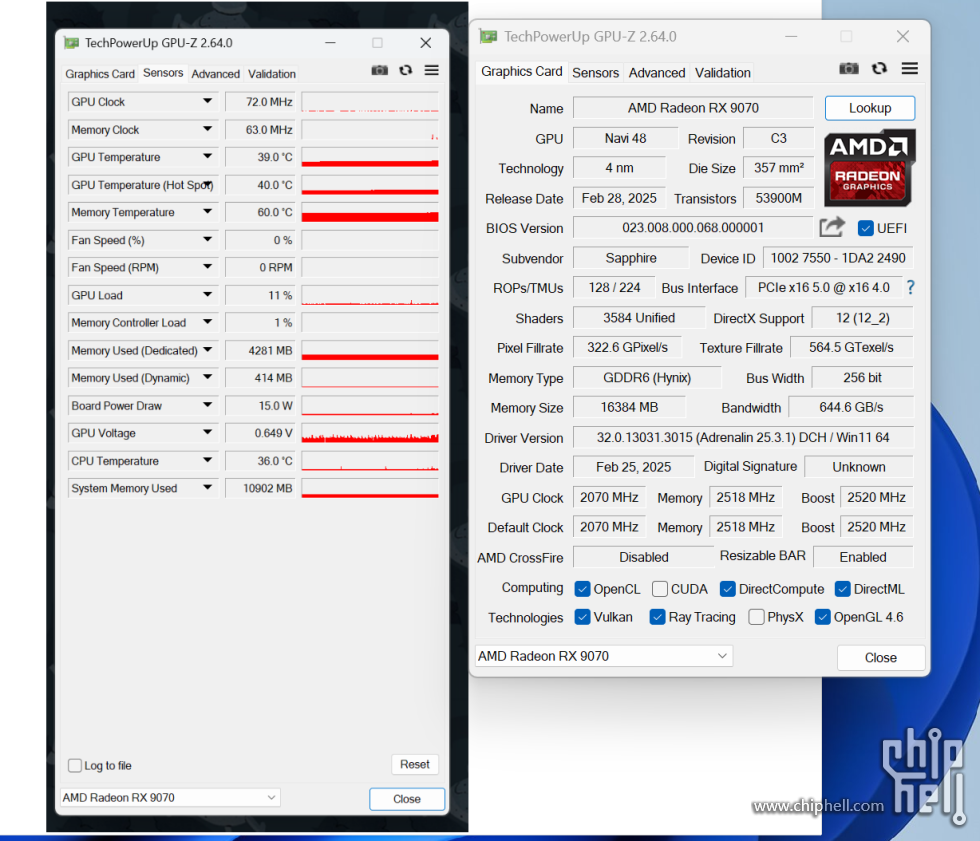The width and height of the screenshot is (980, 841).
Task: Click Bandwidth value 644.6 GB/s
Action: [x=851, y=407]
